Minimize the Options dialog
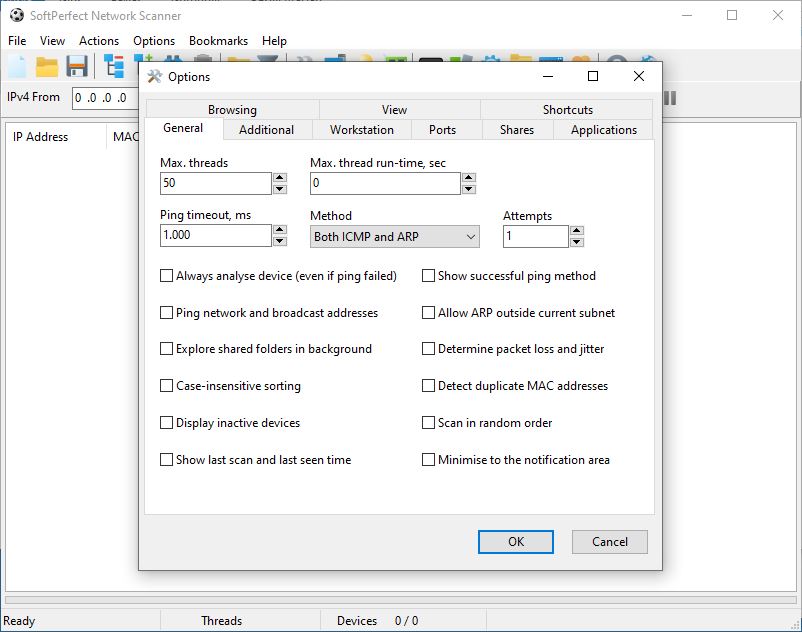 pos(548,76)
